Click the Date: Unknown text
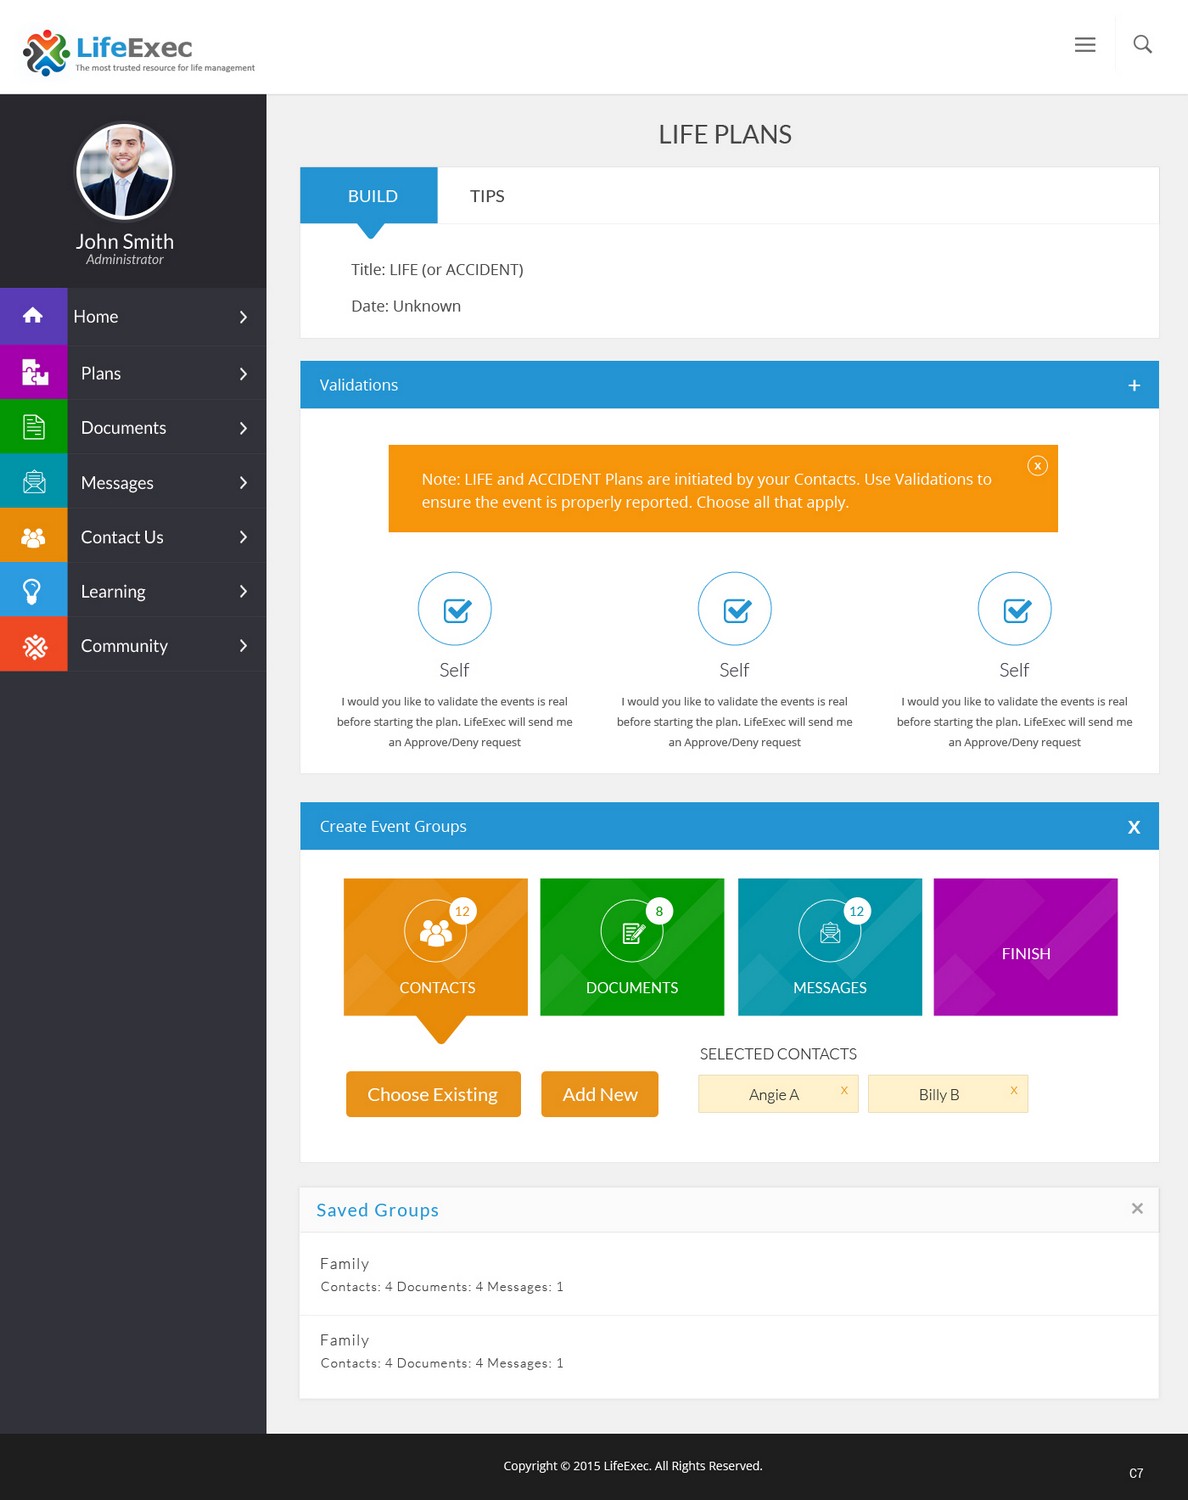Viewport: 1188px width, 1500px height. pos(406,306)
